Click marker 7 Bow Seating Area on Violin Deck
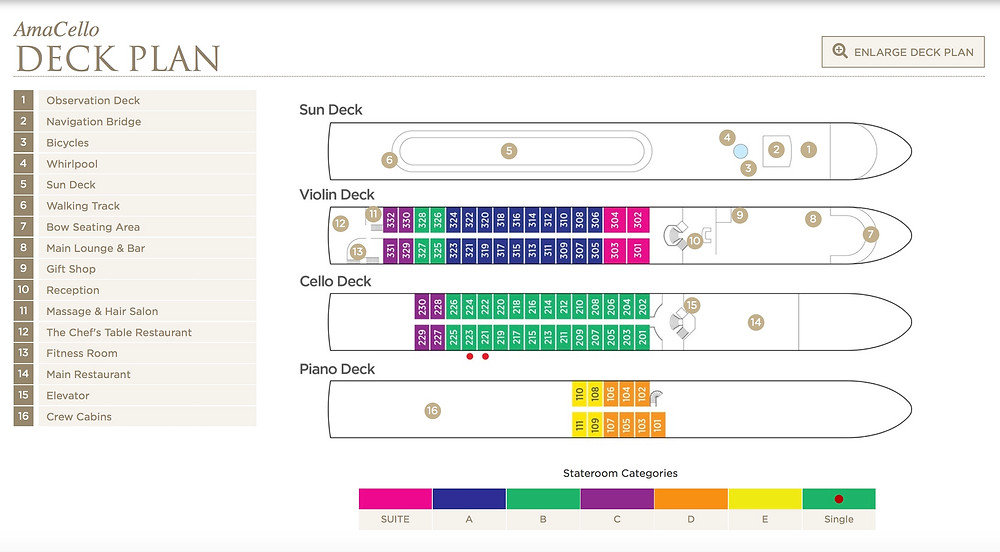The width and height of the screenshot is (1000, 552). point(871,234)
